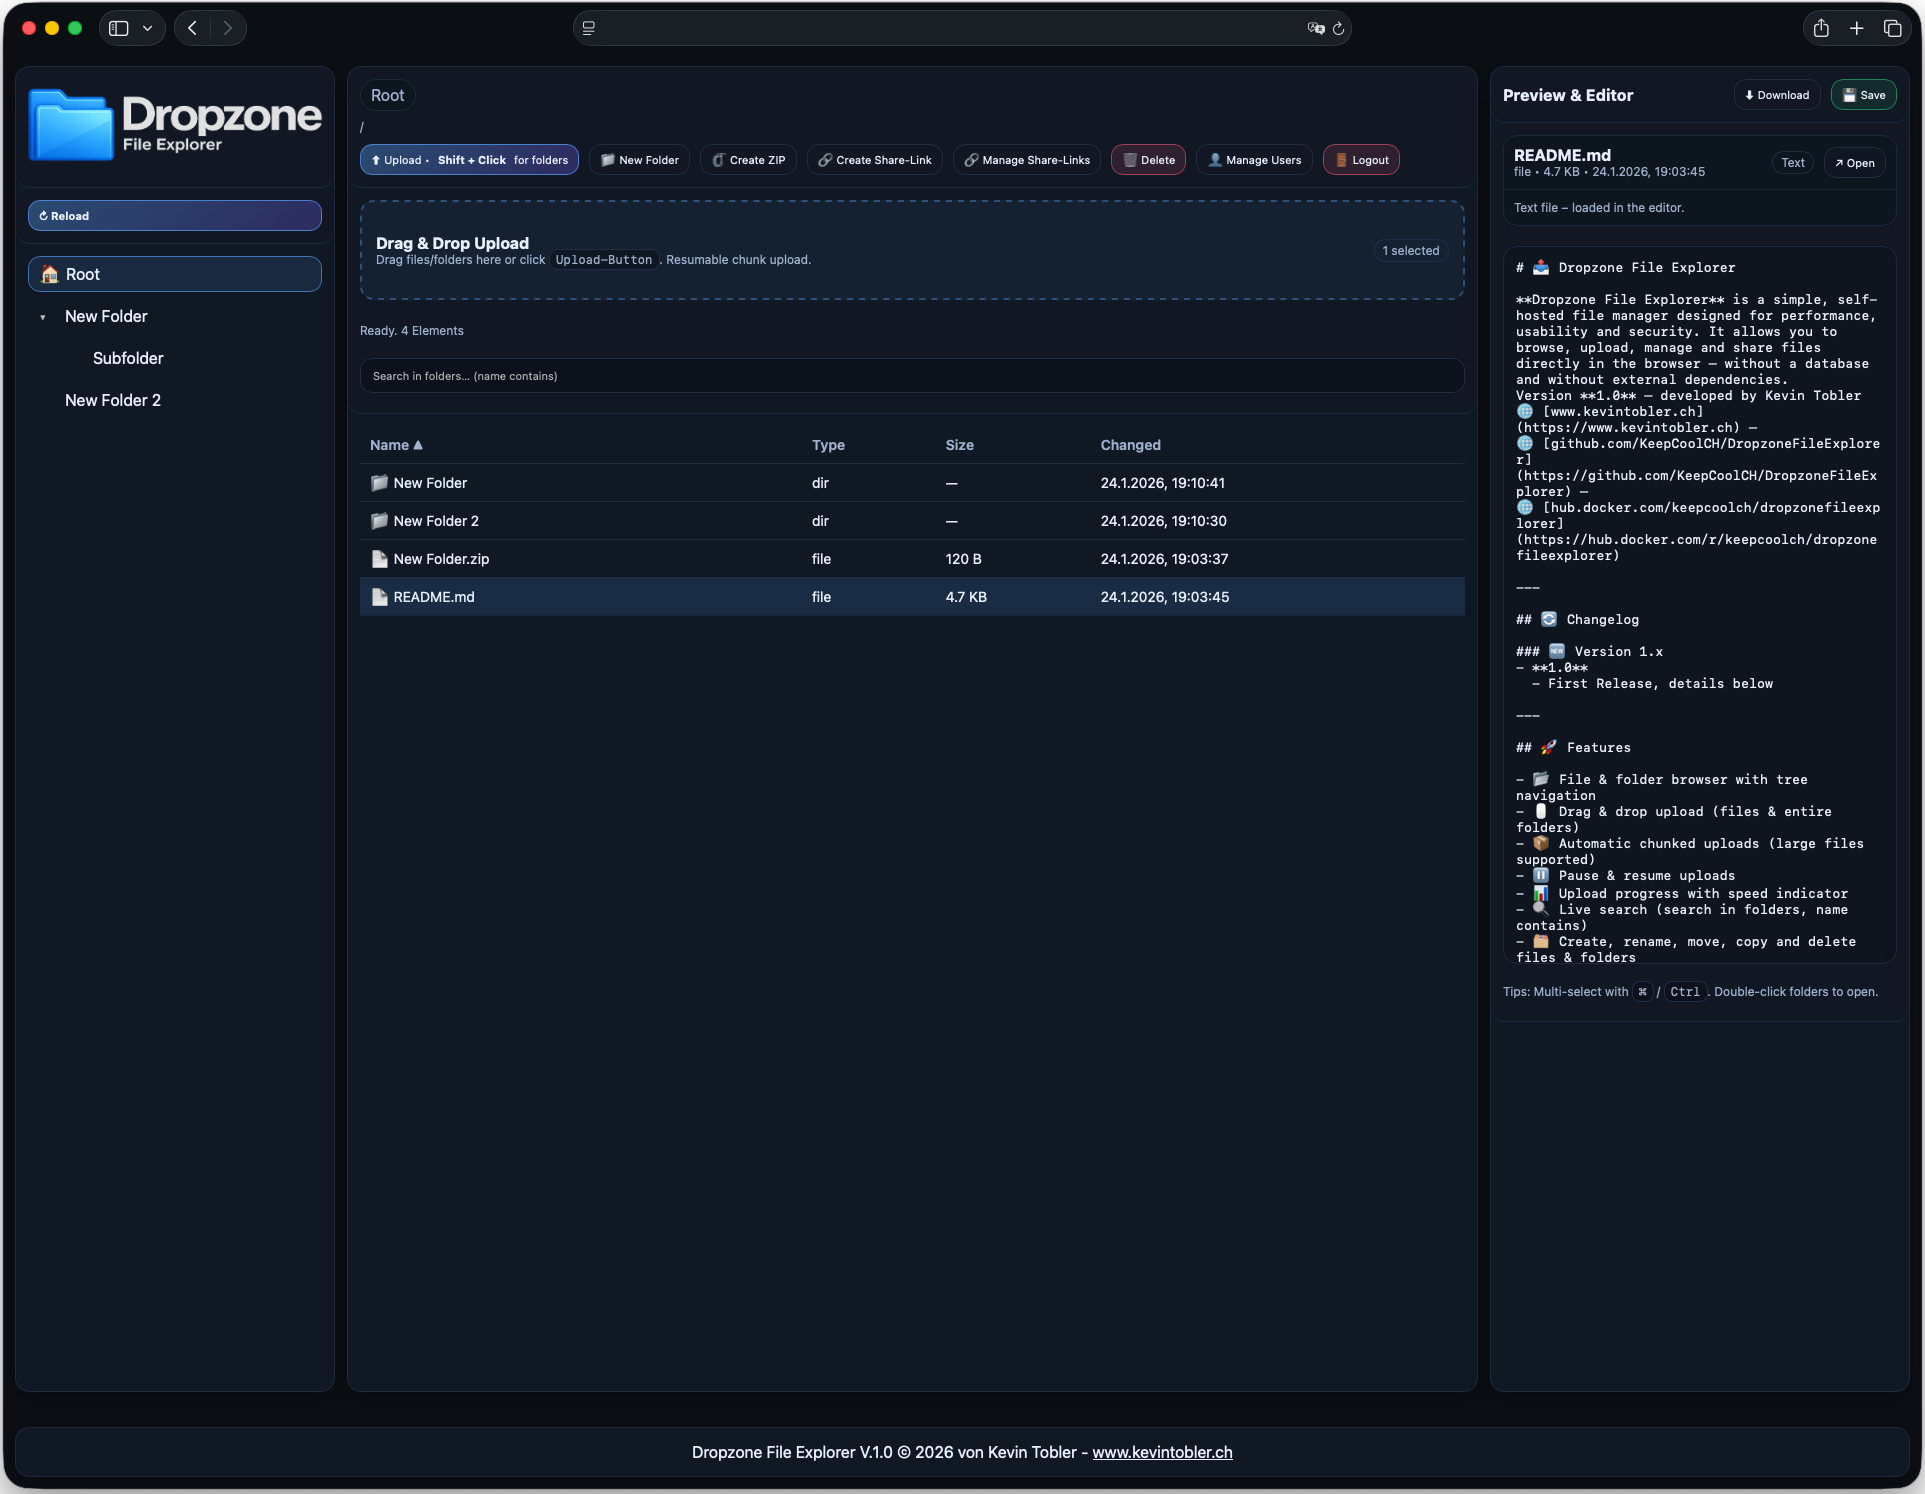This screenshot has height=1494, width=1925.
Task: Collapse New Folder in the folder tree
Action: coord(42,316)
